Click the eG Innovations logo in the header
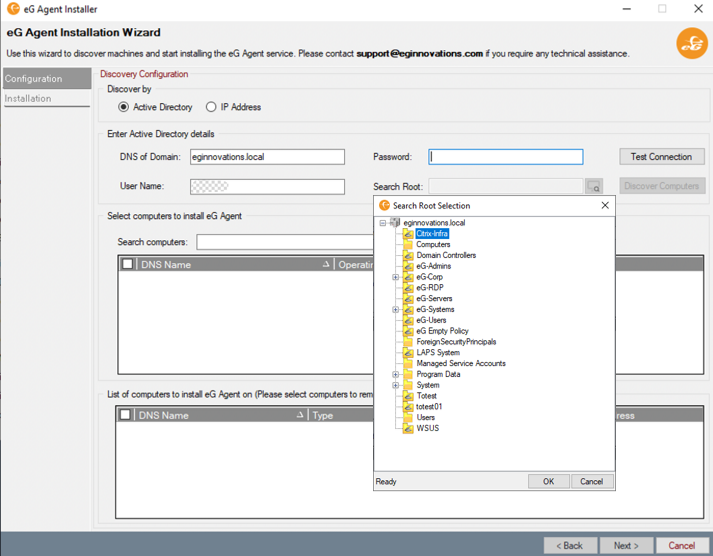Screen dimensions: 713x556 coord(692,43)
